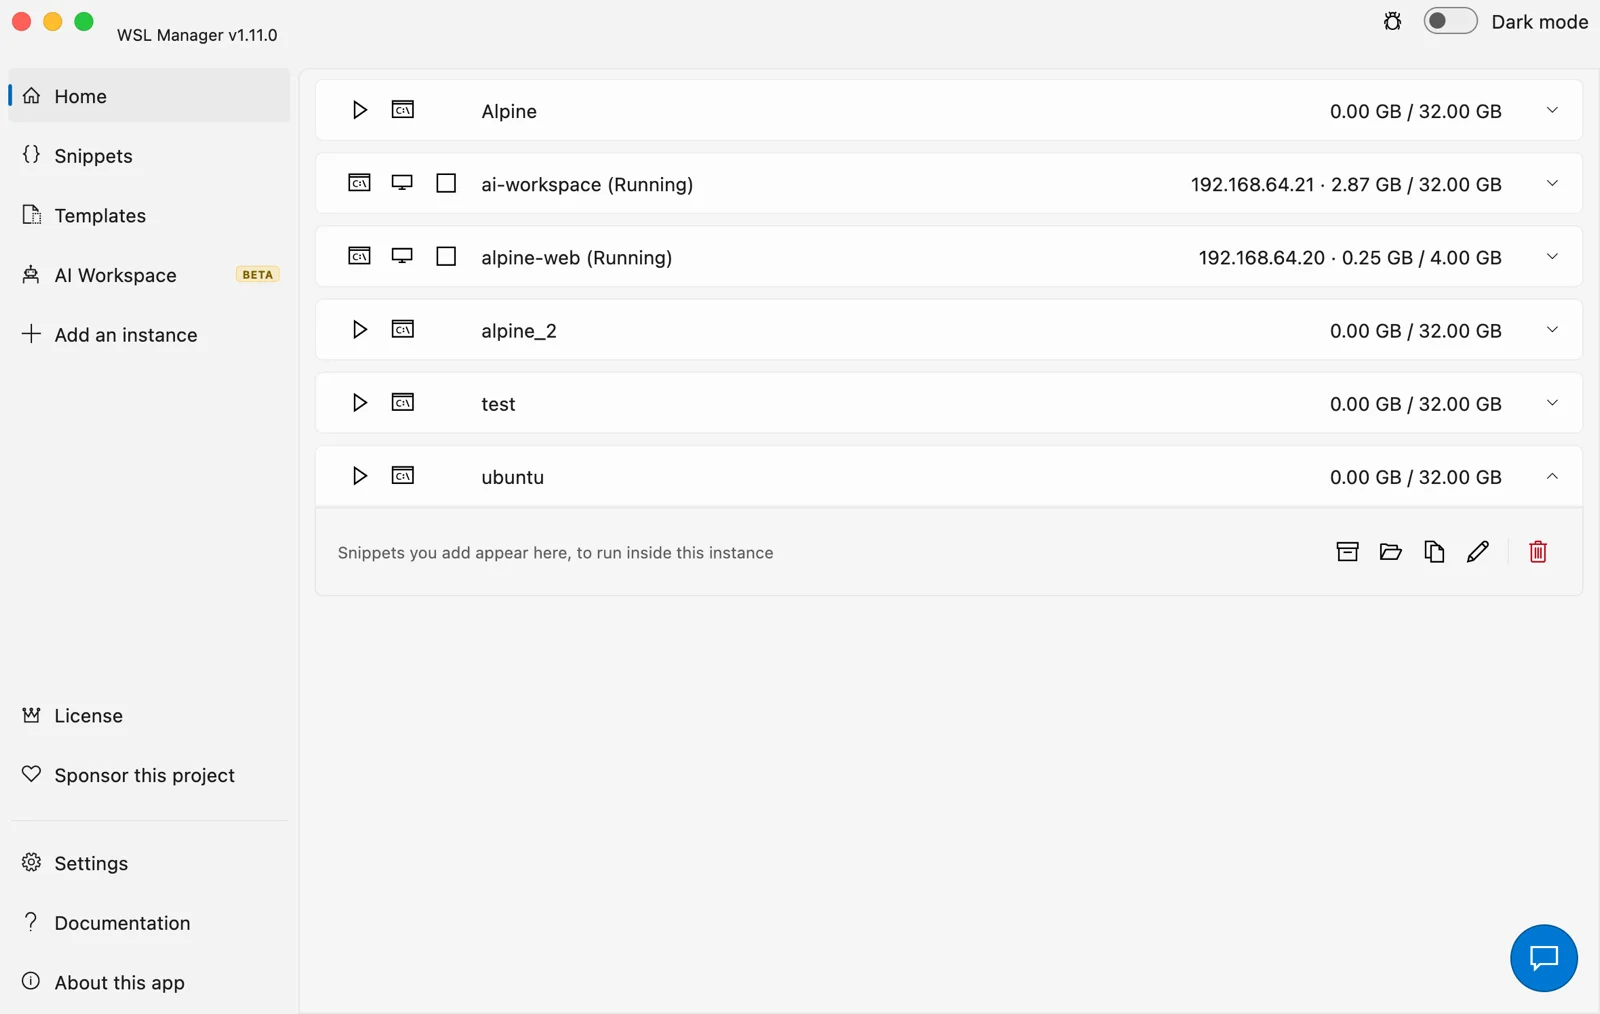This screenshot has height=1014, width=1600.
Task: Open Documentation link
Action: [149, 923]
